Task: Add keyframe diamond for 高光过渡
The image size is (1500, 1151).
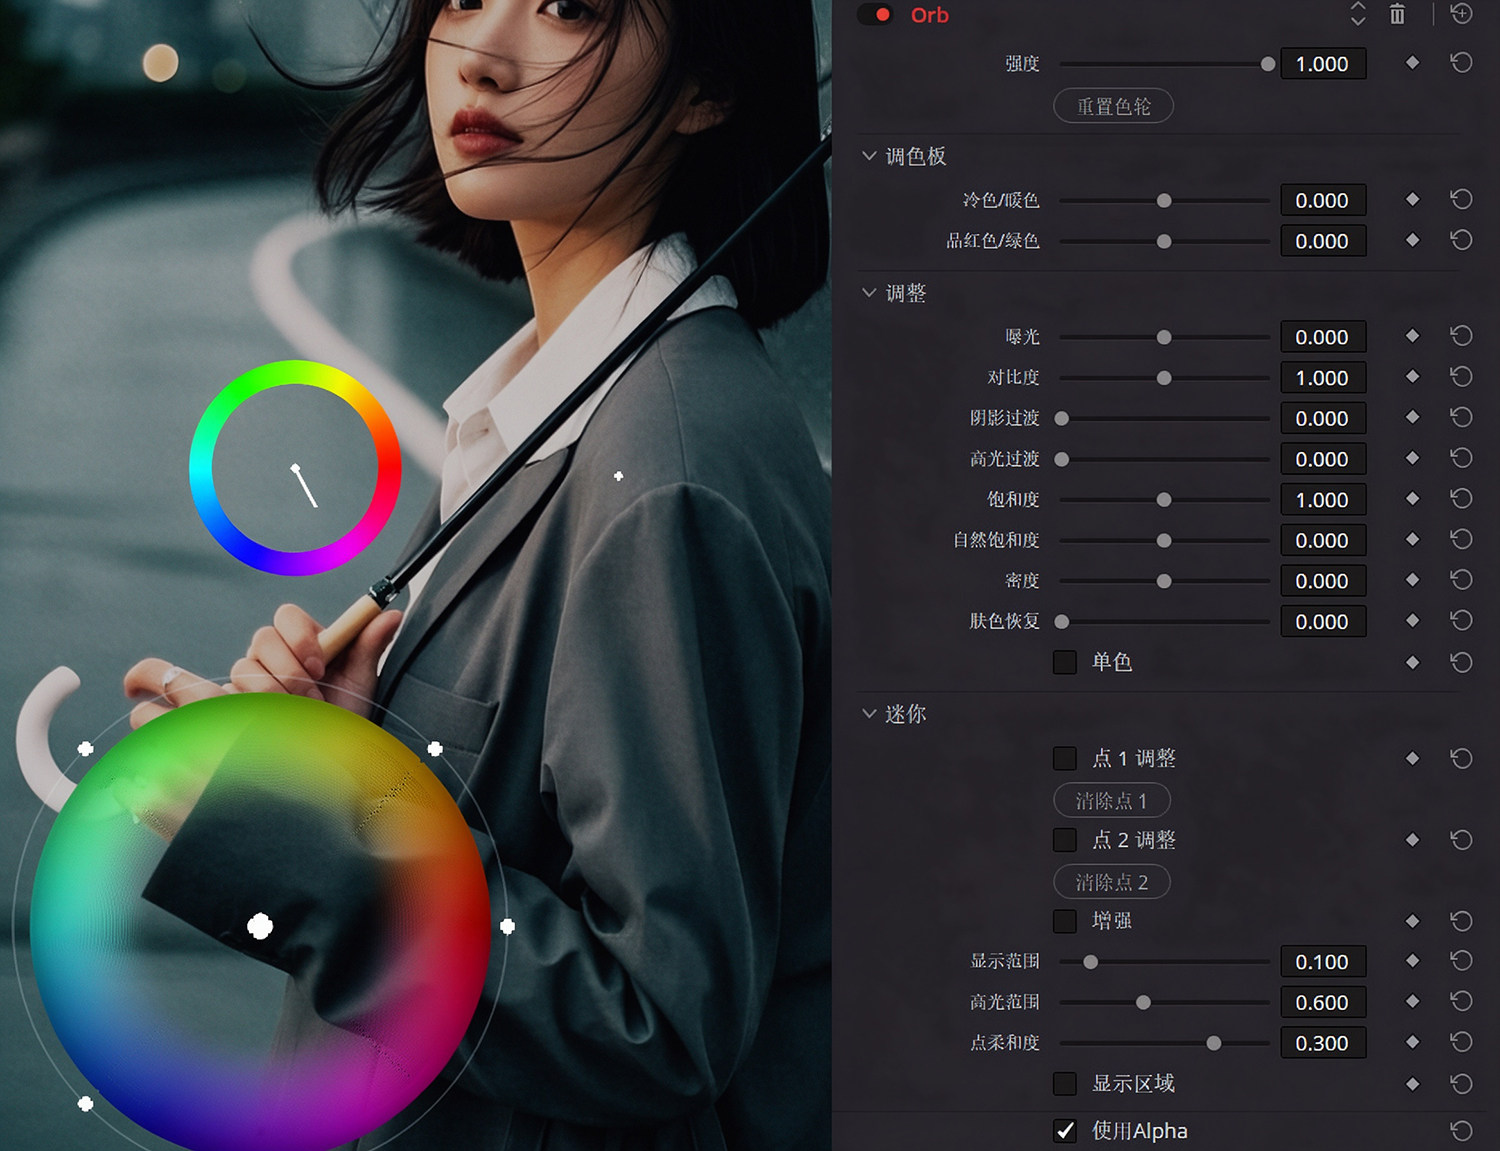Action: pyautogui.click(x=1412, y=459)
